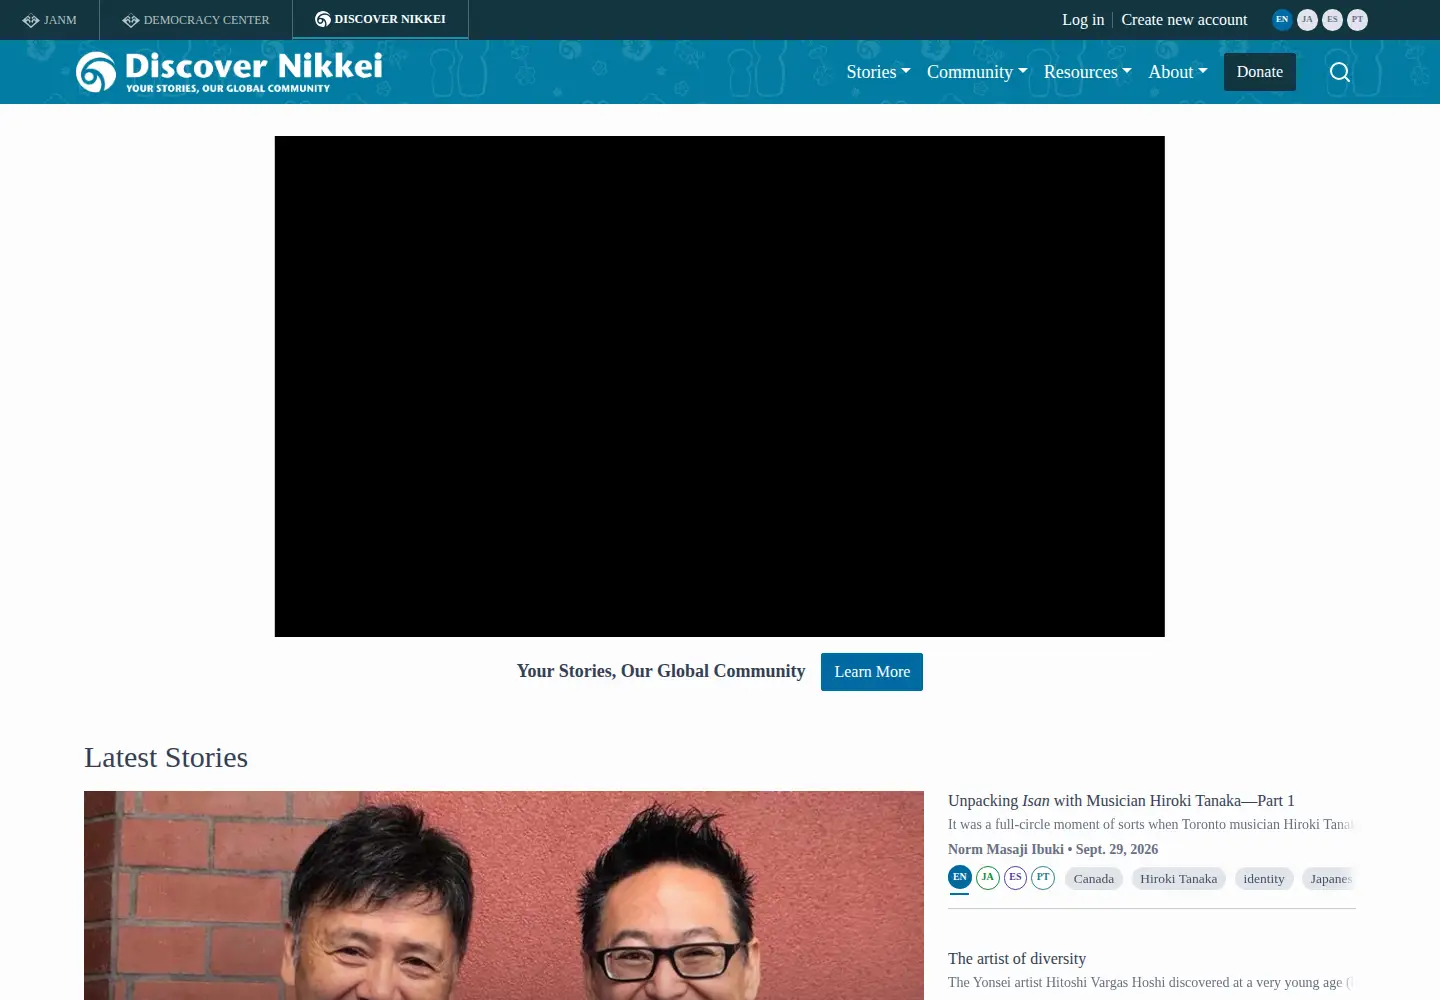Expand the Stories dropdown menu
The image size is (1440, 1000).
click(878, 72)
